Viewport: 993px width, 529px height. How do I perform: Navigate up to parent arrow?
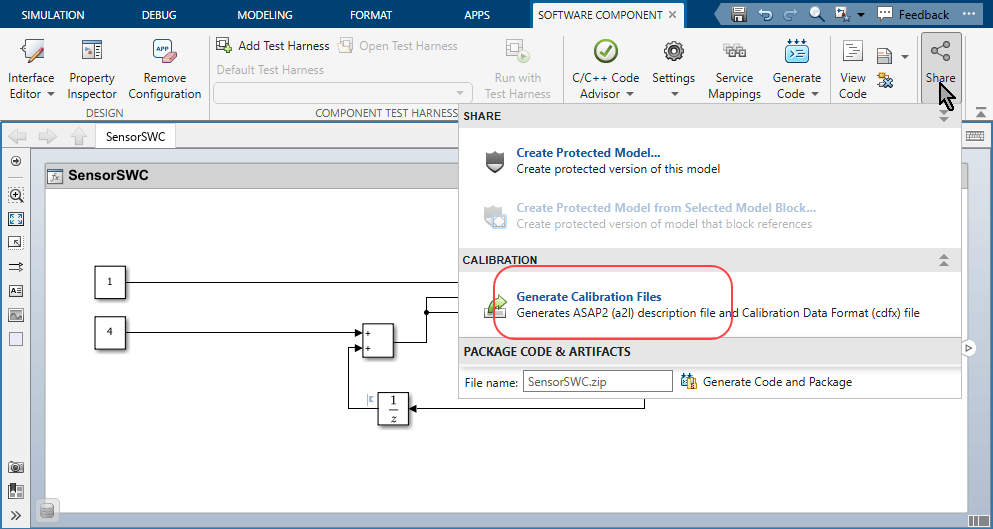point(79,136)
